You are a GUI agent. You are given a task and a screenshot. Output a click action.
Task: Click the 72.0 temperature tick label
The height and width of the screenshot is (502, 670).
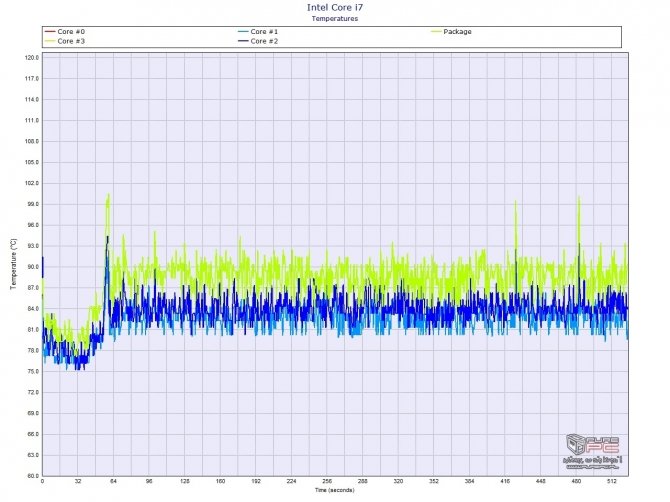pyautogui.click(x=32, y=393)
